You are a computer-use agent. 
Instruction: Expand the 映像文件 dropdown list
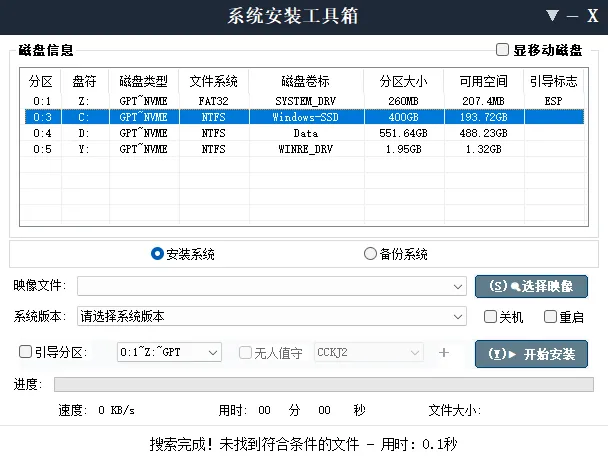[x=458, y=287]
